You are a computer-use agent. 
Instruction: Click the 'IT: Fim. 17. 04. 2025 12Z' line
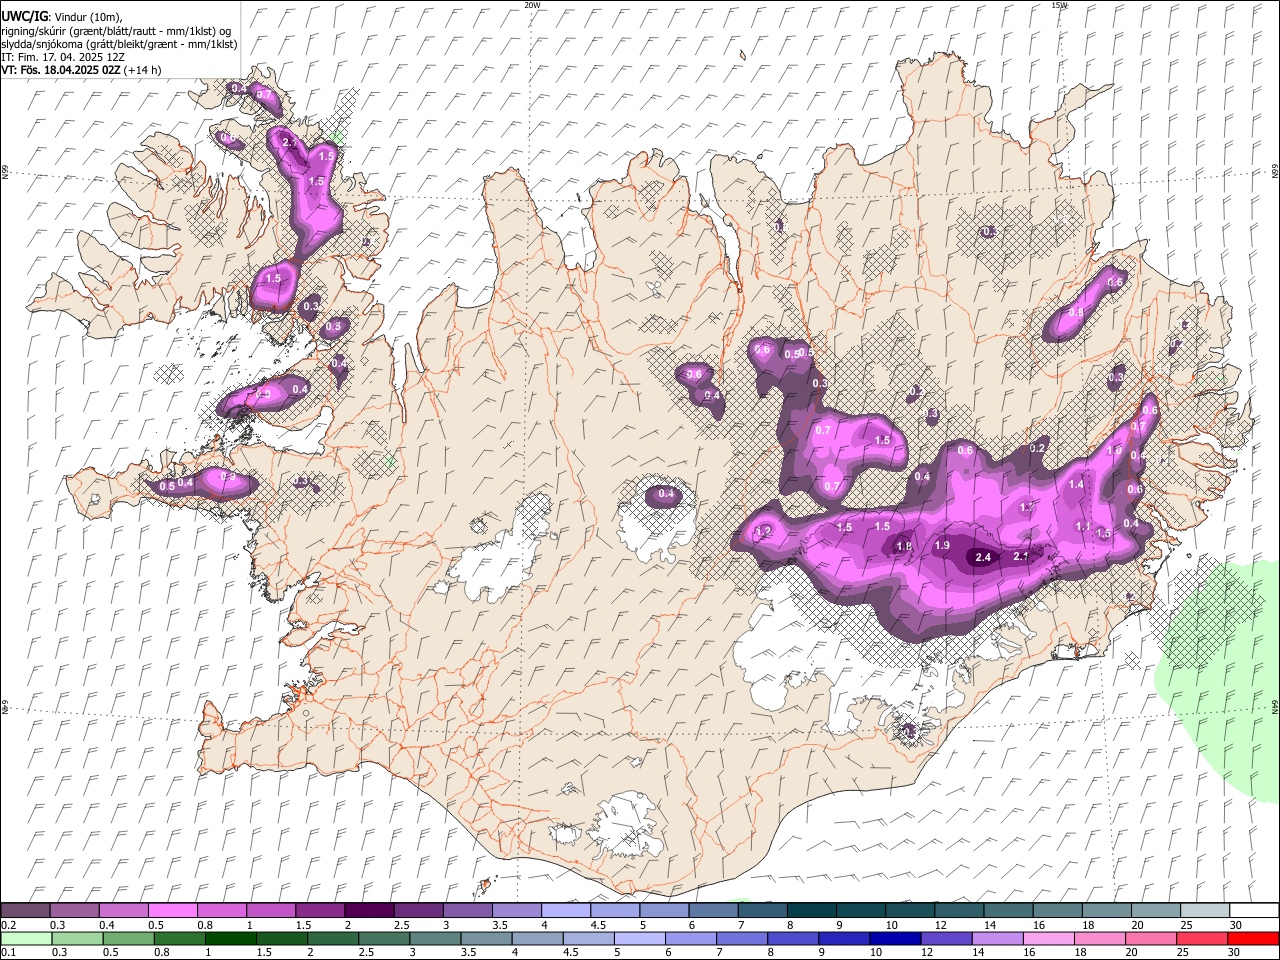(63, 57)
